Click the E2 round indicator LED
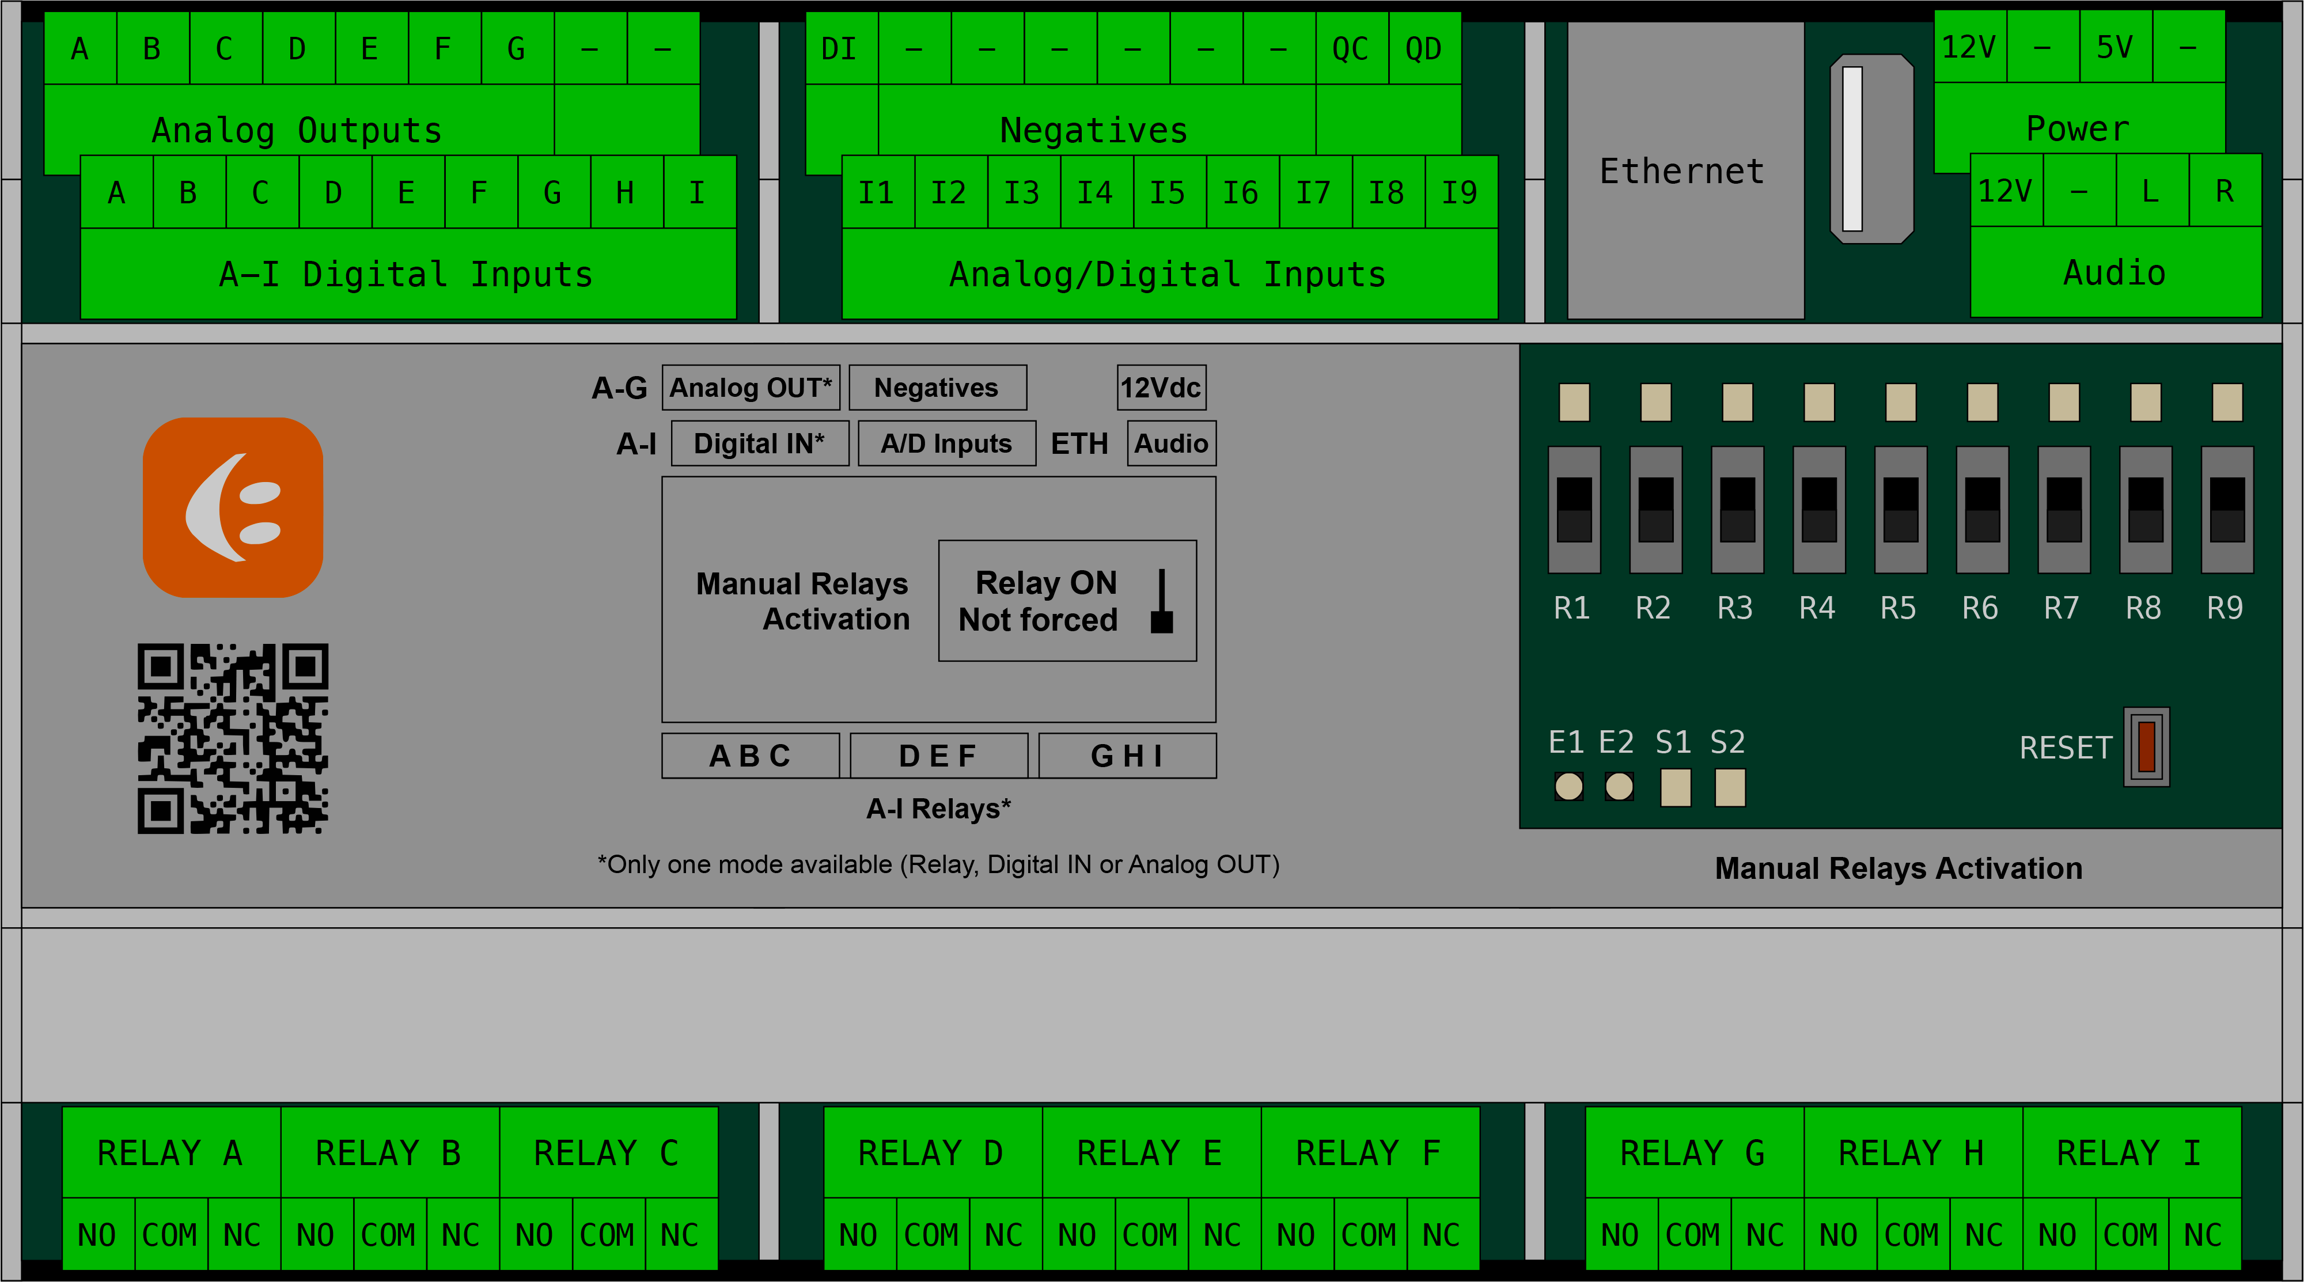 (1619, 787)
